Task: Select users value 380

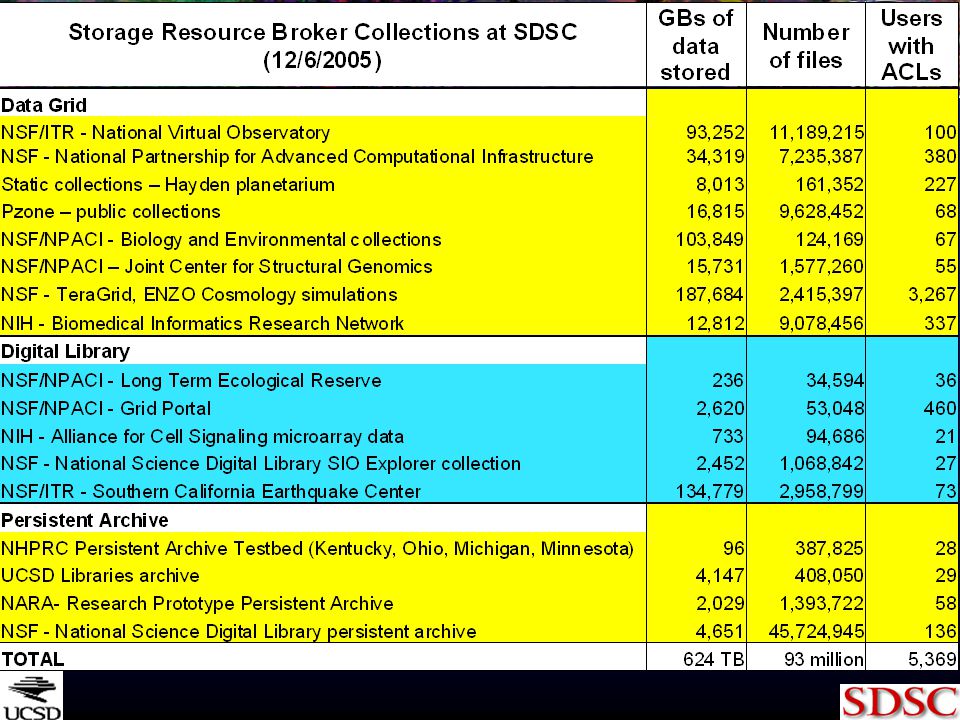Action: (940, 157)
